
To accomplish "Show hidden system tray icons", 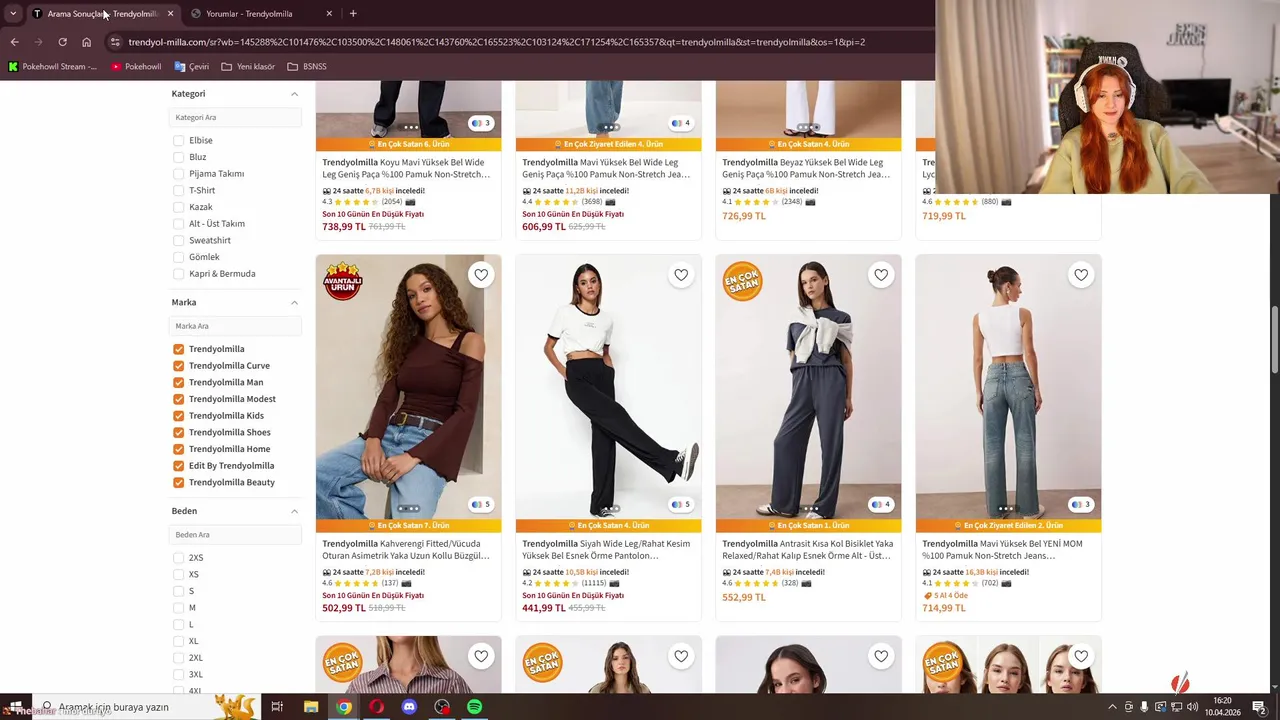I will (1112, 707).
